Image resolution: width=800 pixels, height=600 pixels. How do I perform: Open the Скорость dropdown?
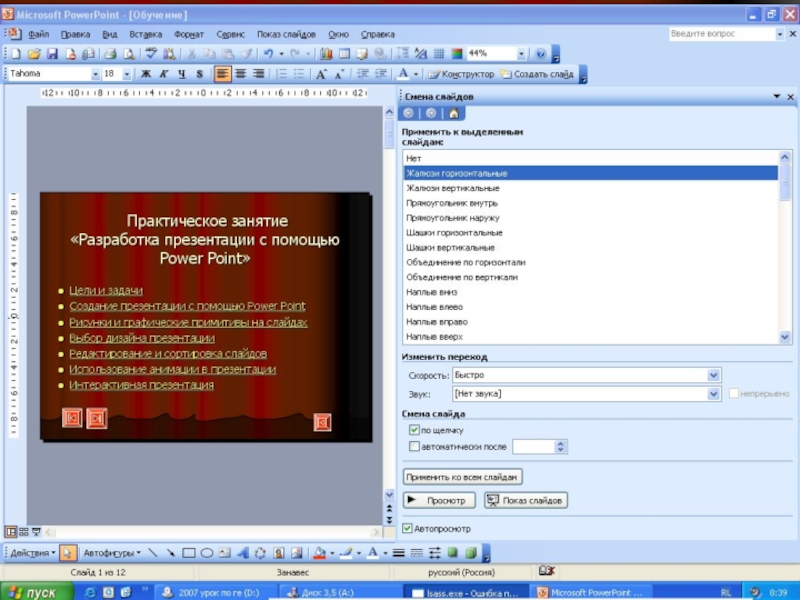click(713, 375)
